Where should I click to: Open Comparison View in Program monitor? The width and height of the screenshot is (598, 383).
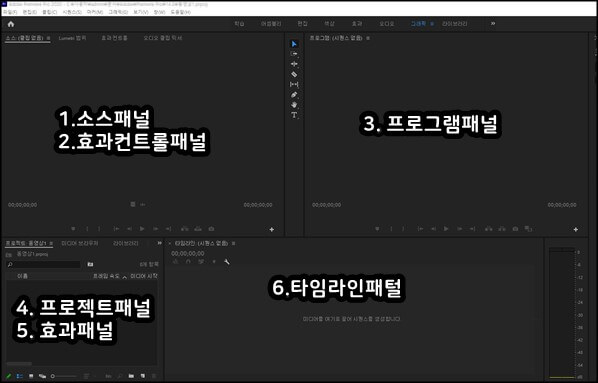point(528,229)
